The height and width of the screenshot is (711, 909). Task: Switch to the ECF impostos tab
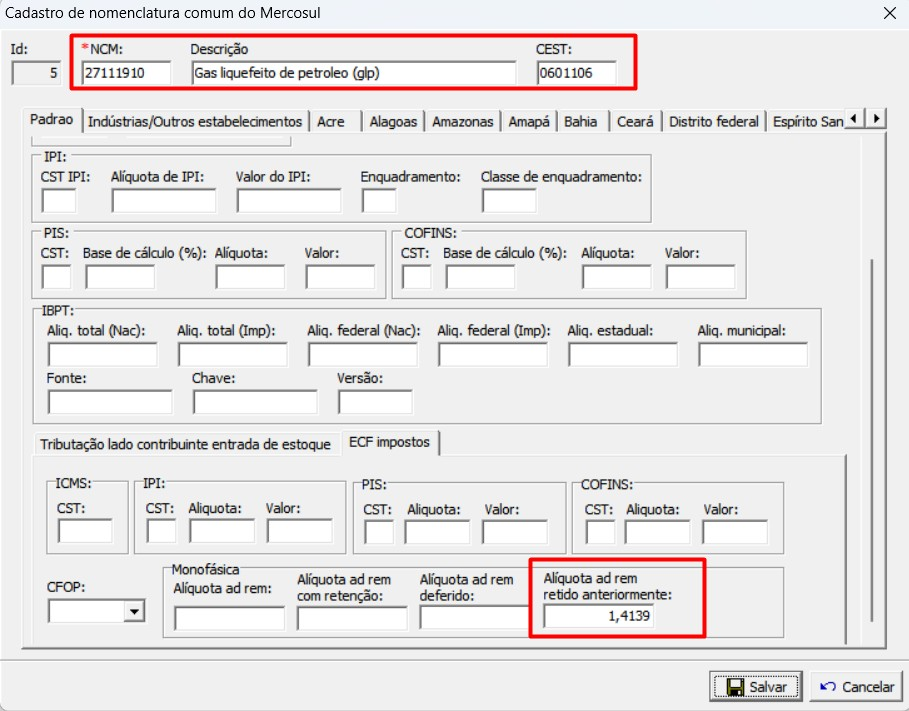(x=391, y=444)
